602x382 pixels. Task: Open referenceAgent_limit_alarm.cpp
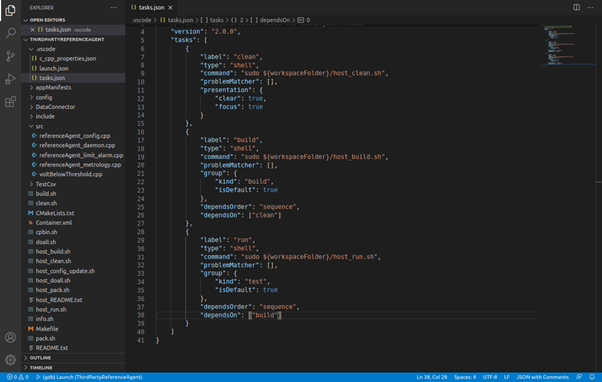pos(81,155)
